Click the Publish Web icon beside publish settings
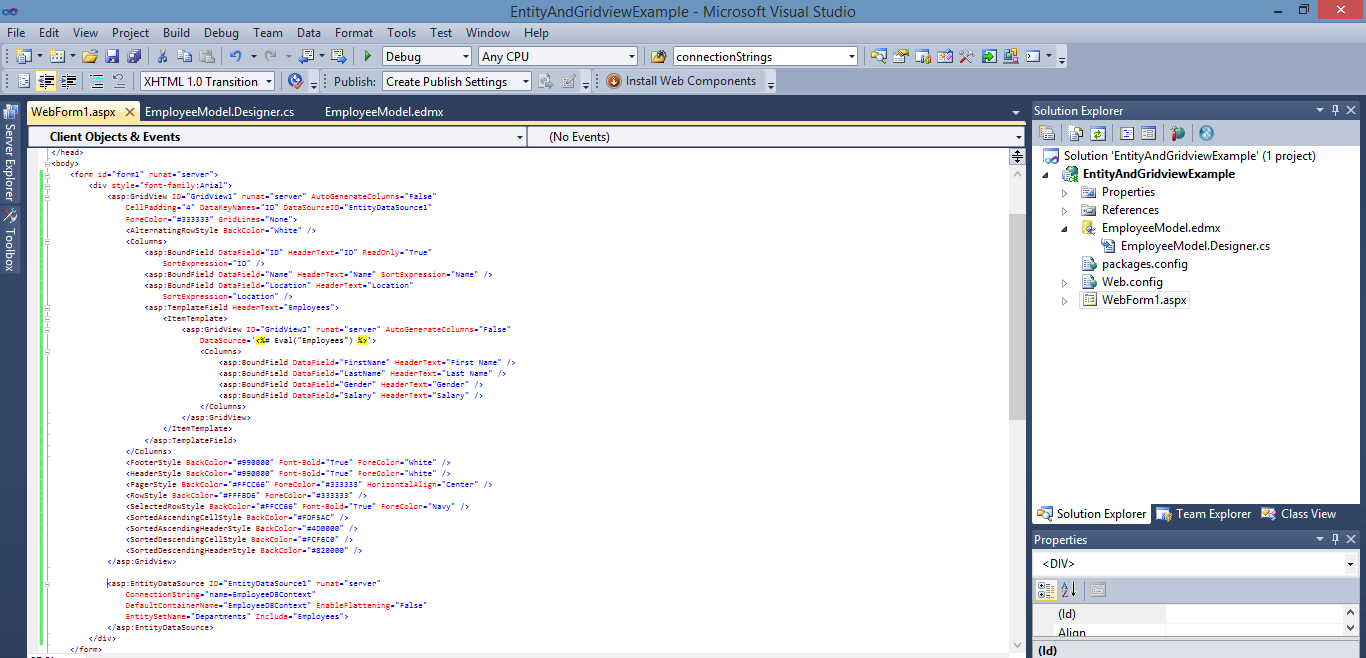 [x=545, y=81]
